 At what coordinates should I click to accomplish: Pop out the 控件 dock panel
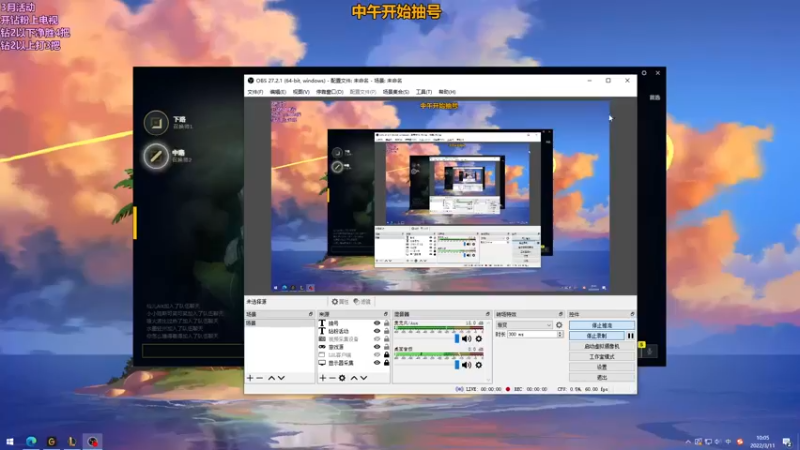click(x=632, y=314)
